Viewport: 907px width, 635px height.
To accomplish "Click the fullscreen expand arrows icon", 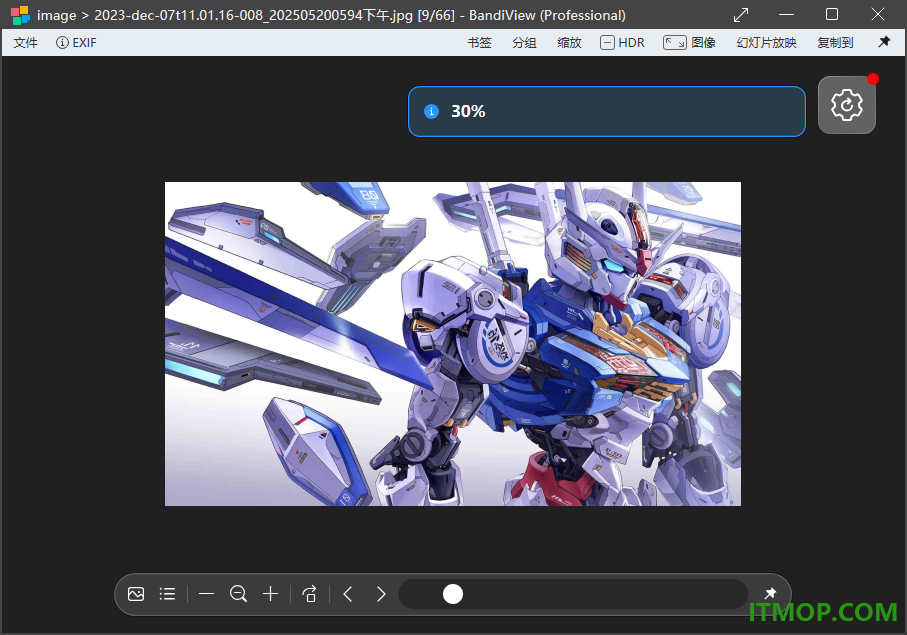I will click(740, 15).
